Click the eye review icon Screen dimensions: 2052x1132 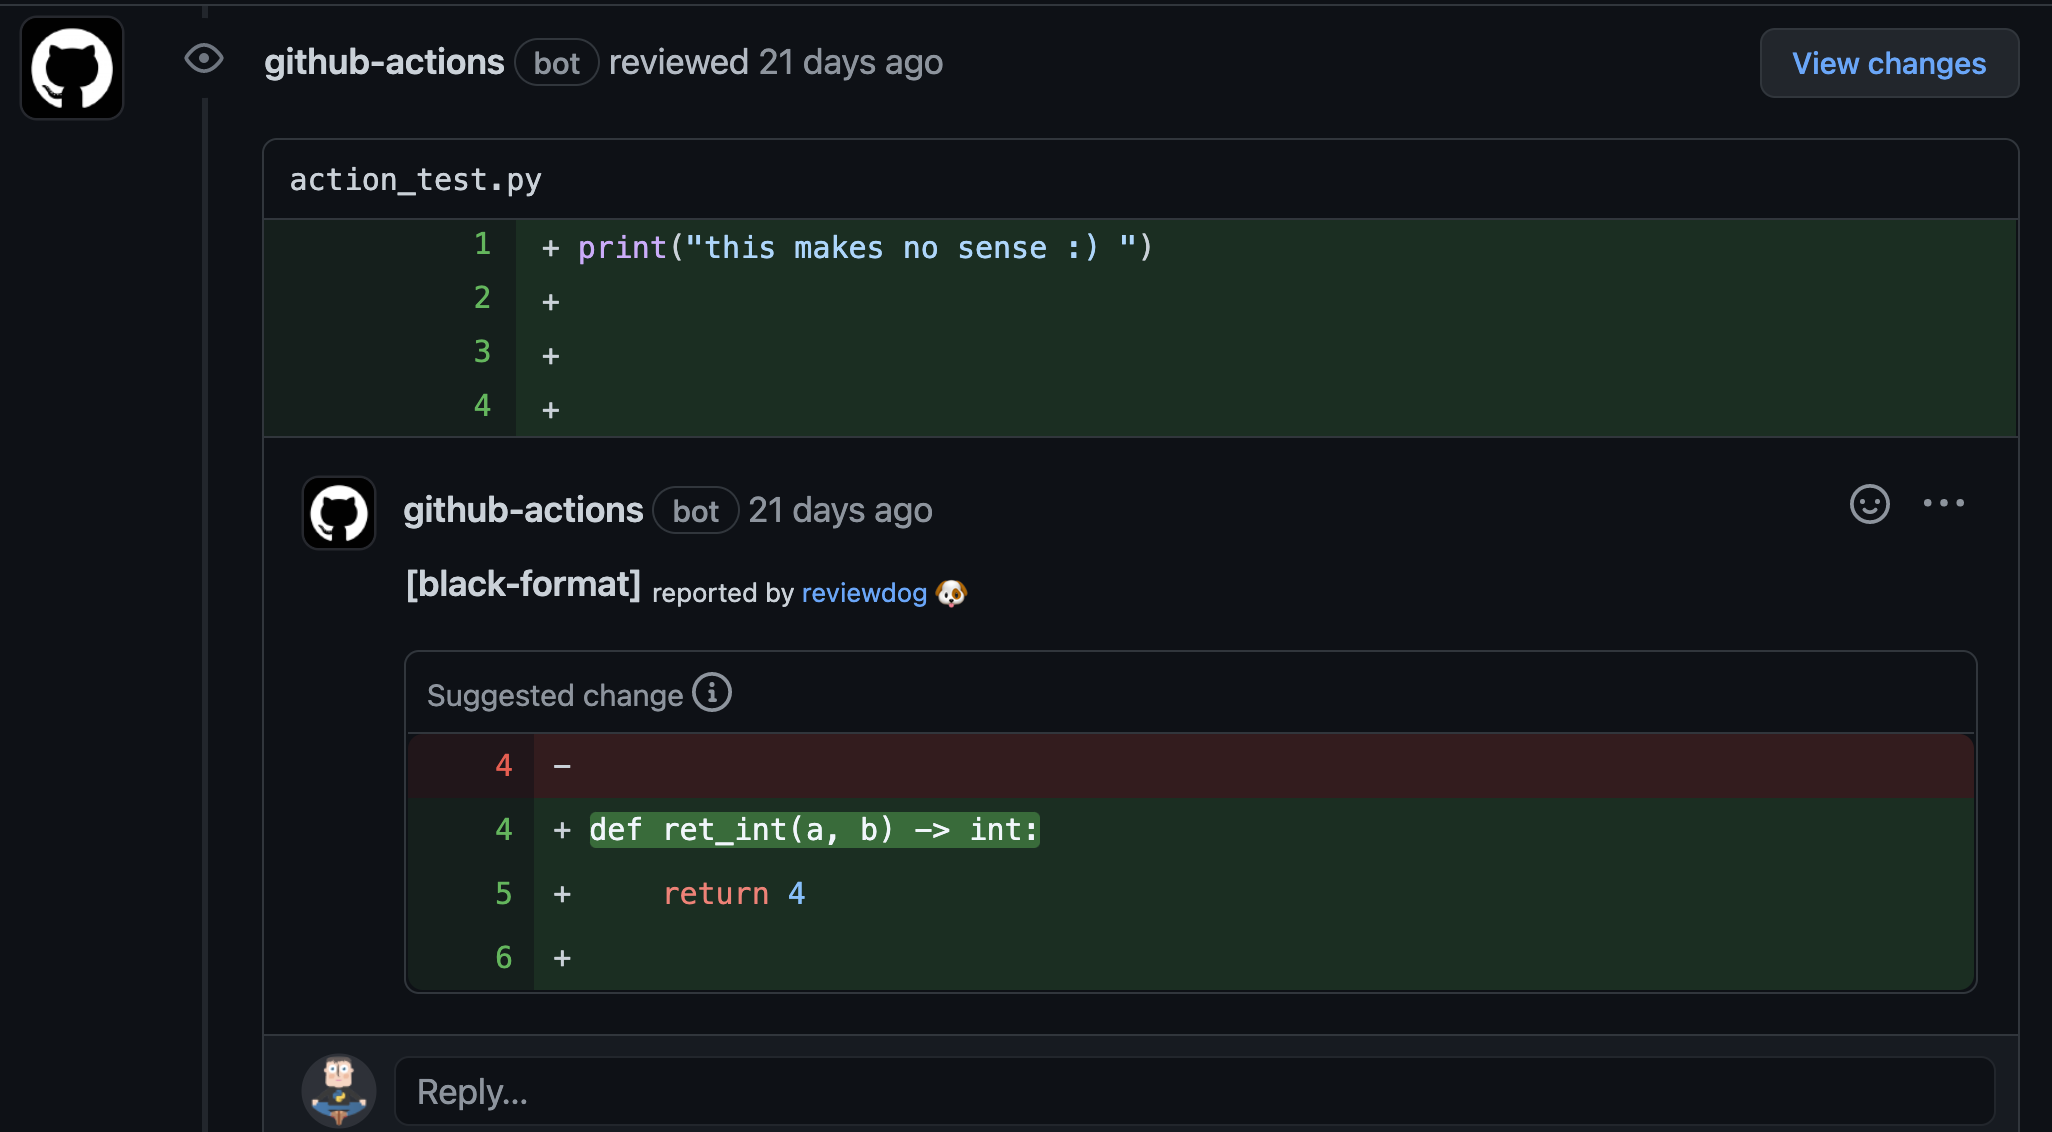(x=204, y=59)
